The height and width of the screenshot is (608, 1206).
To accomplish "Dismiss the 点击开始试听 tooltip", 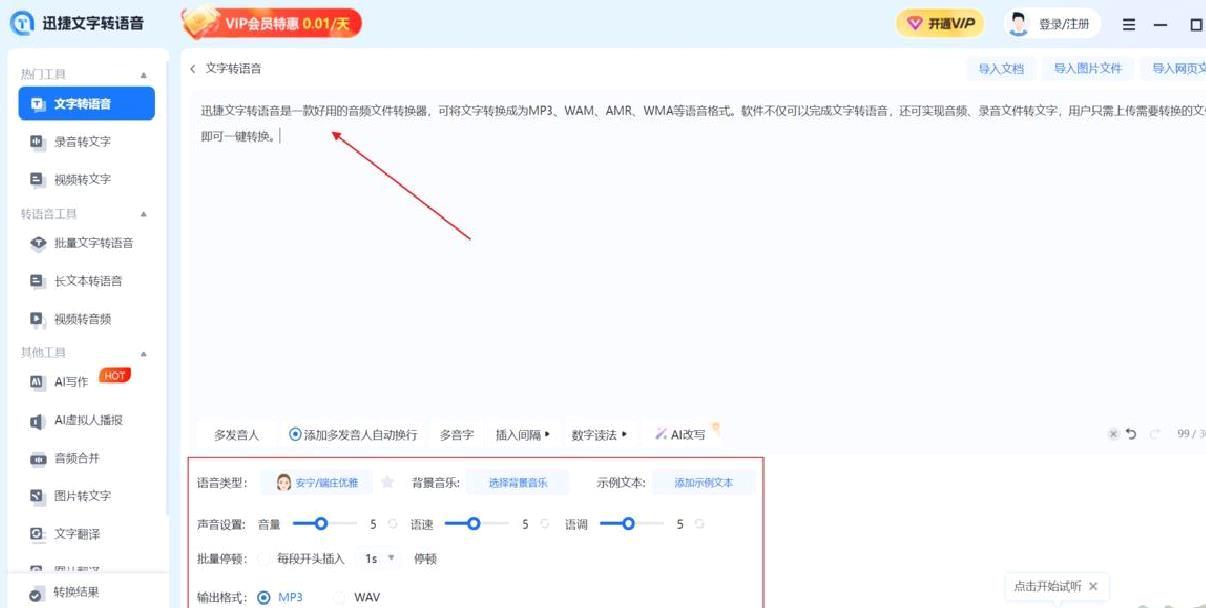I will 1093,587.
